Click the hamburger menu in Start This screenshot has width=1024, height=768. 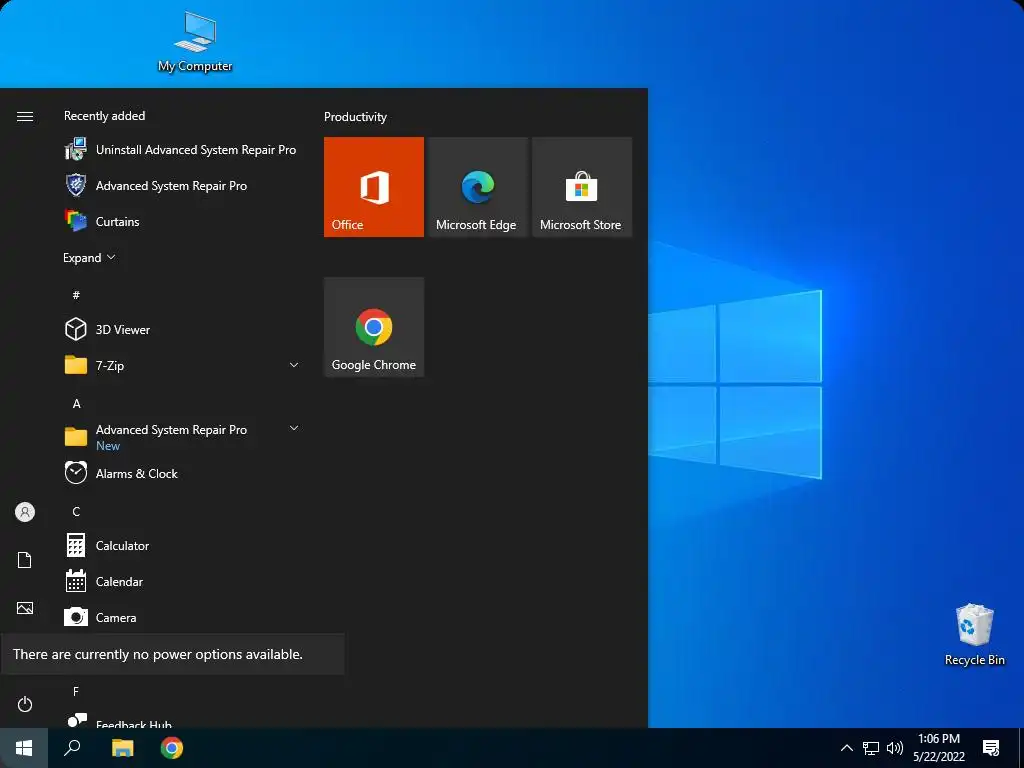pyautogui.click(x=25, y=116)
